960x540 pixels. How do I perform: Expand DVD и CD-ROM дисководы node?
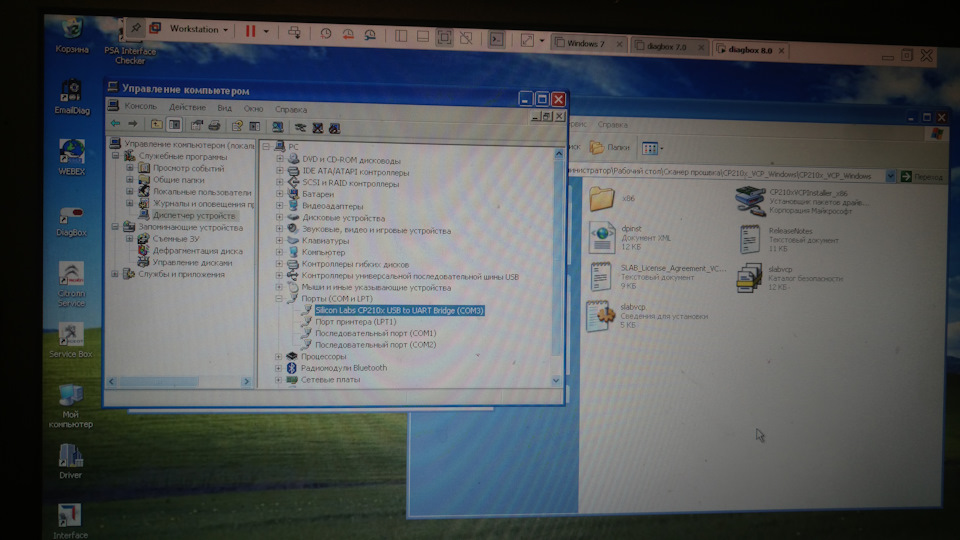pyautogui.click(x=280, y=159)
